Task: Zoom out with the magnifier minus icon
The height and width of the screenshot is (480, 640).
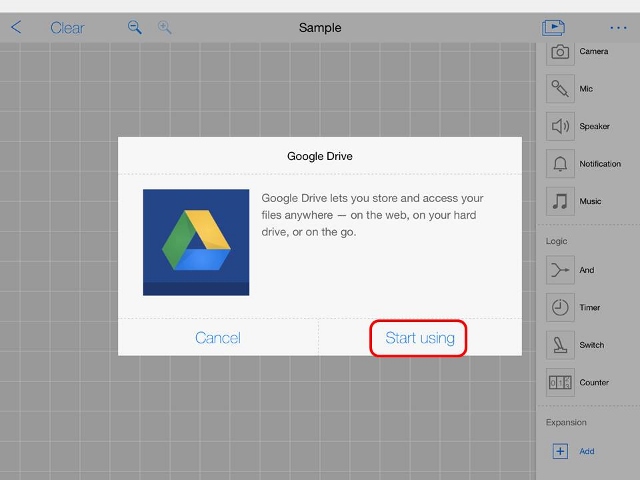Action: pos(135,27)
